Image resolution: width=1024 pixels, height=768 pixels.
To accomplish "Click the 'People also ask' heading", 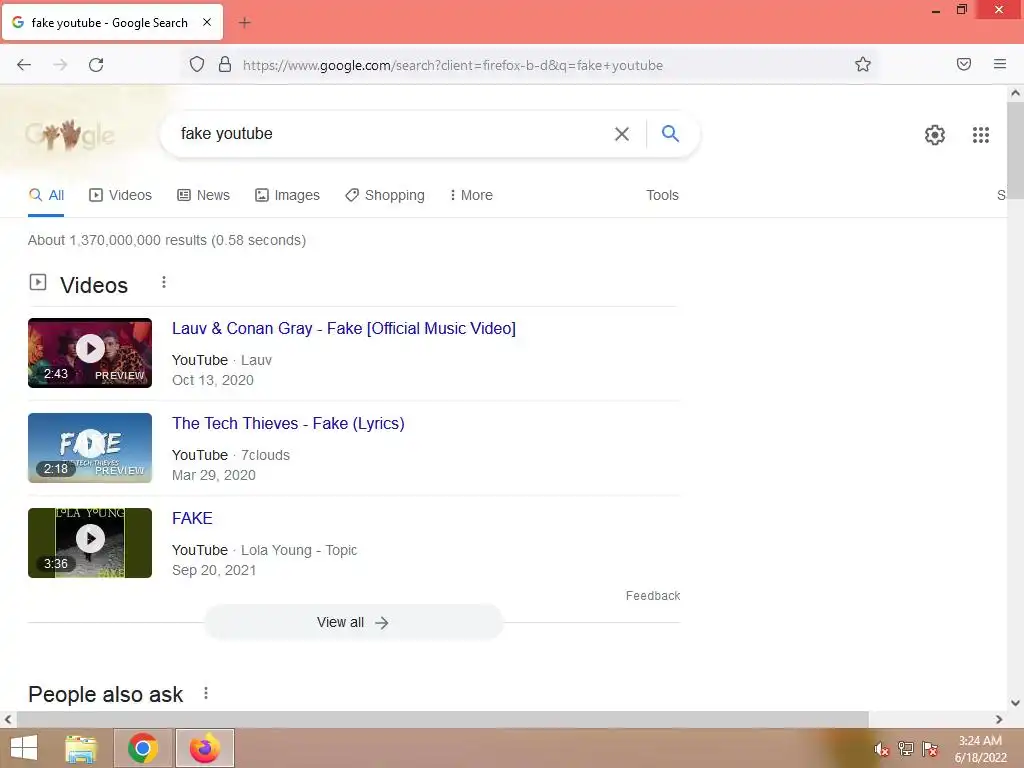I will click(106, 694).
